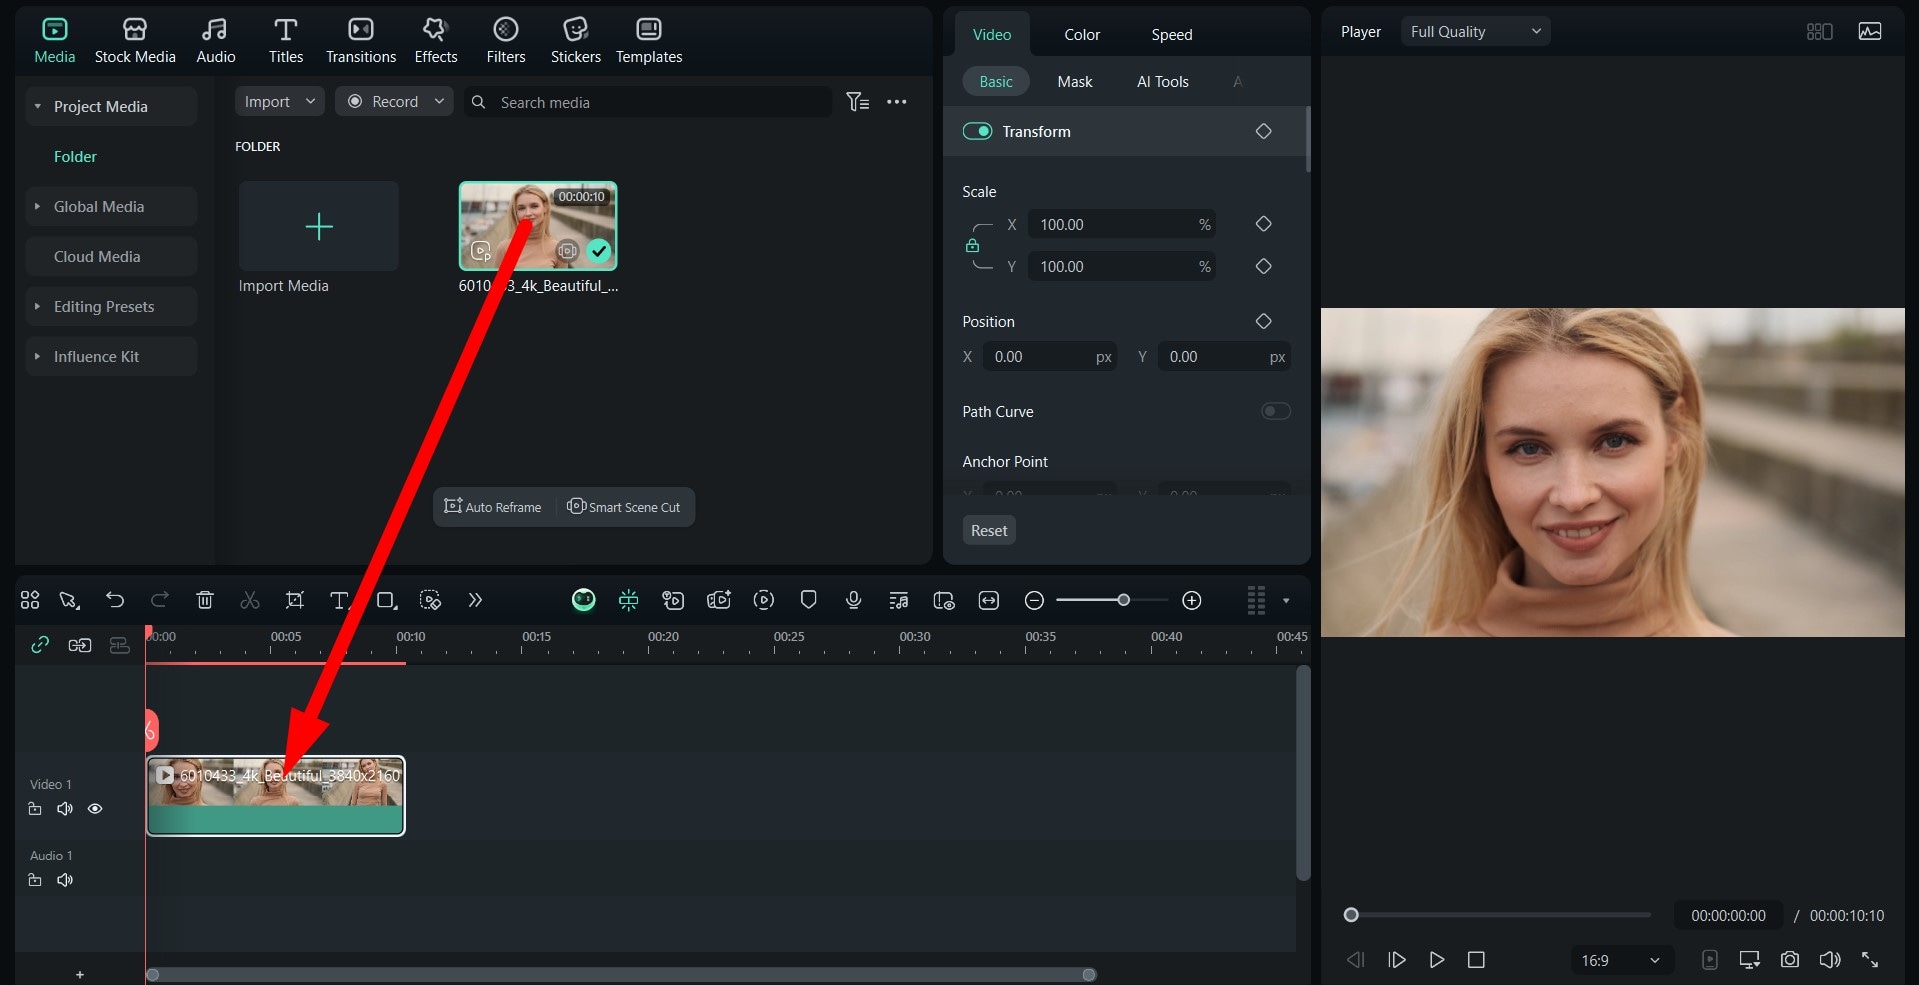Click the Auto Reframe button
Screen dimensions: 1919x985
[x=493, y=507]
